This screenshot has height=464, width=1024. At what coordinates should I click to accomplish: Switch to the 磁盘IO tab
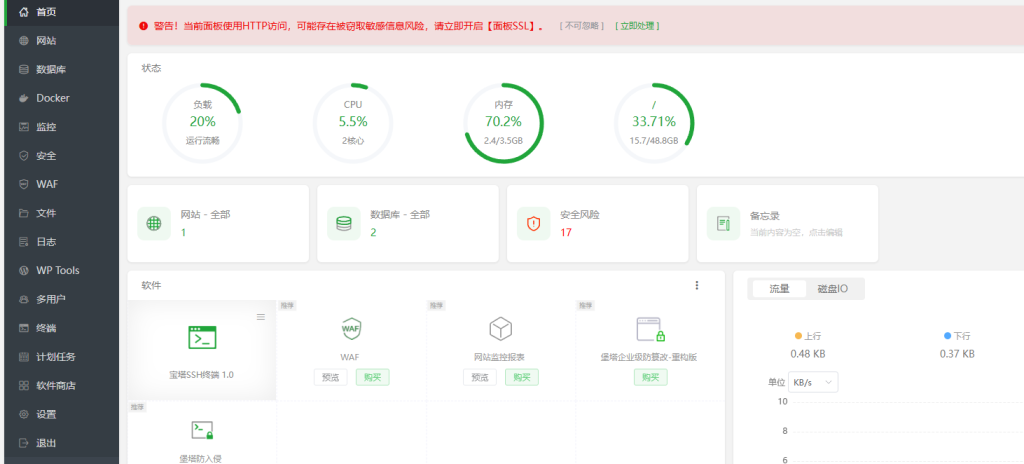click(x=833, y=289)
